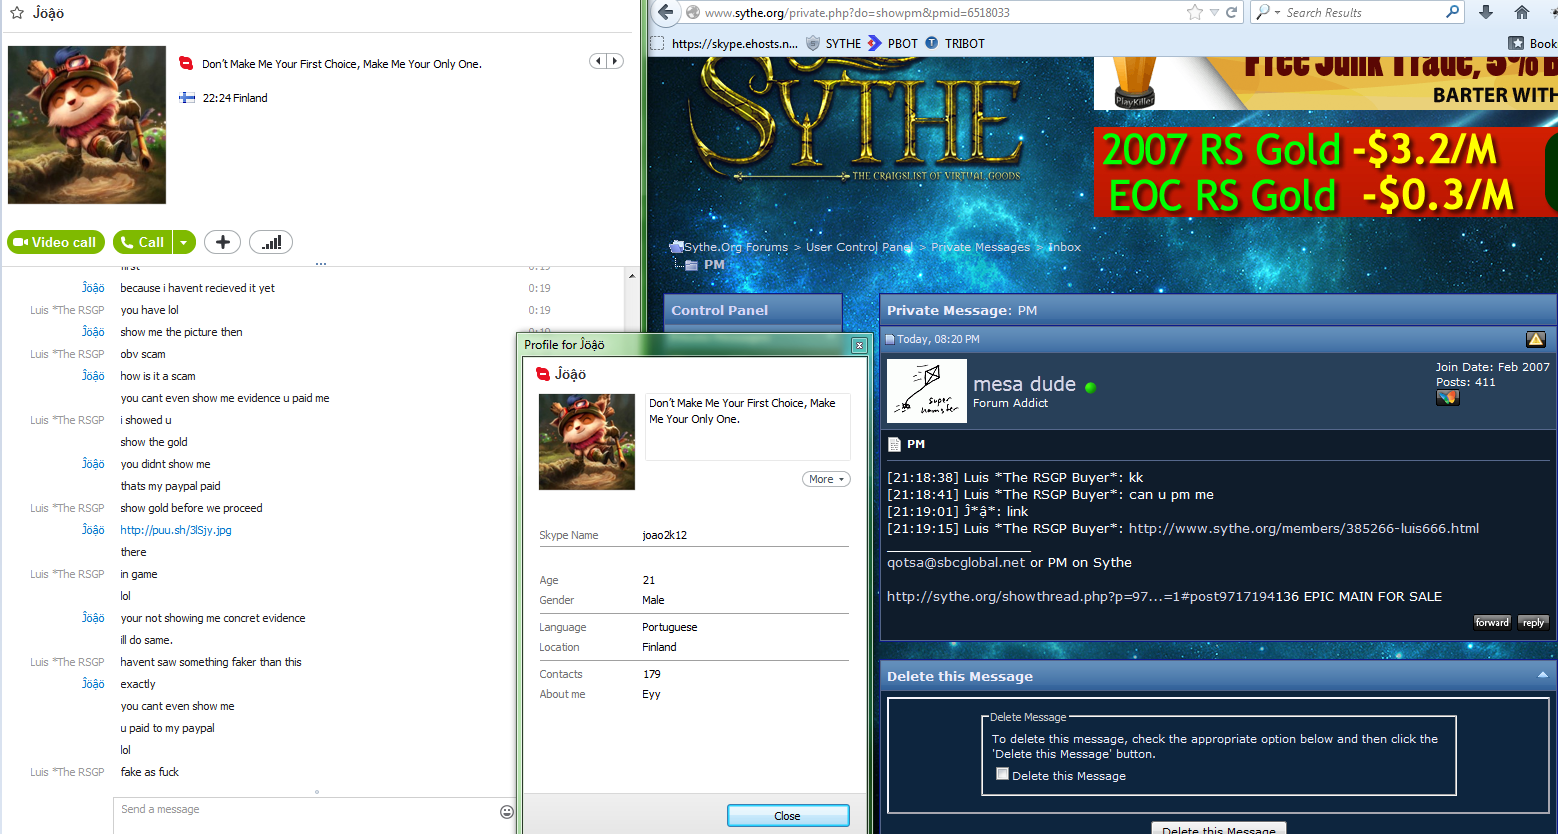1558x834 pixels.
Task: Open the browser downloads arrow icon
Action: 1486,13
